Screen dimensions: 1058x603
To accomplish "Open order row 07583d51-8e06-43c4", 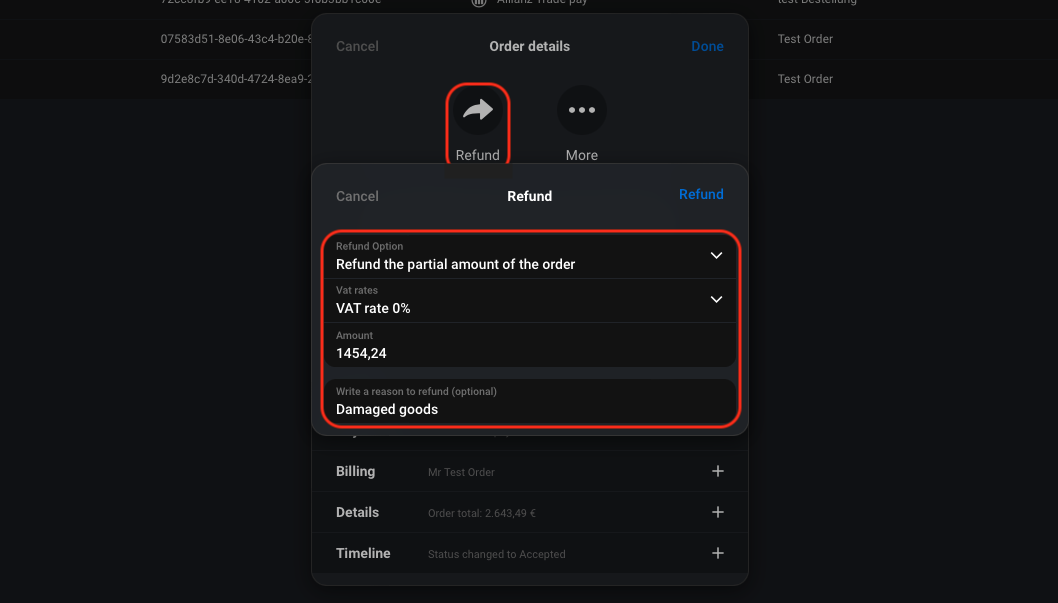I will tap(236, 39).
